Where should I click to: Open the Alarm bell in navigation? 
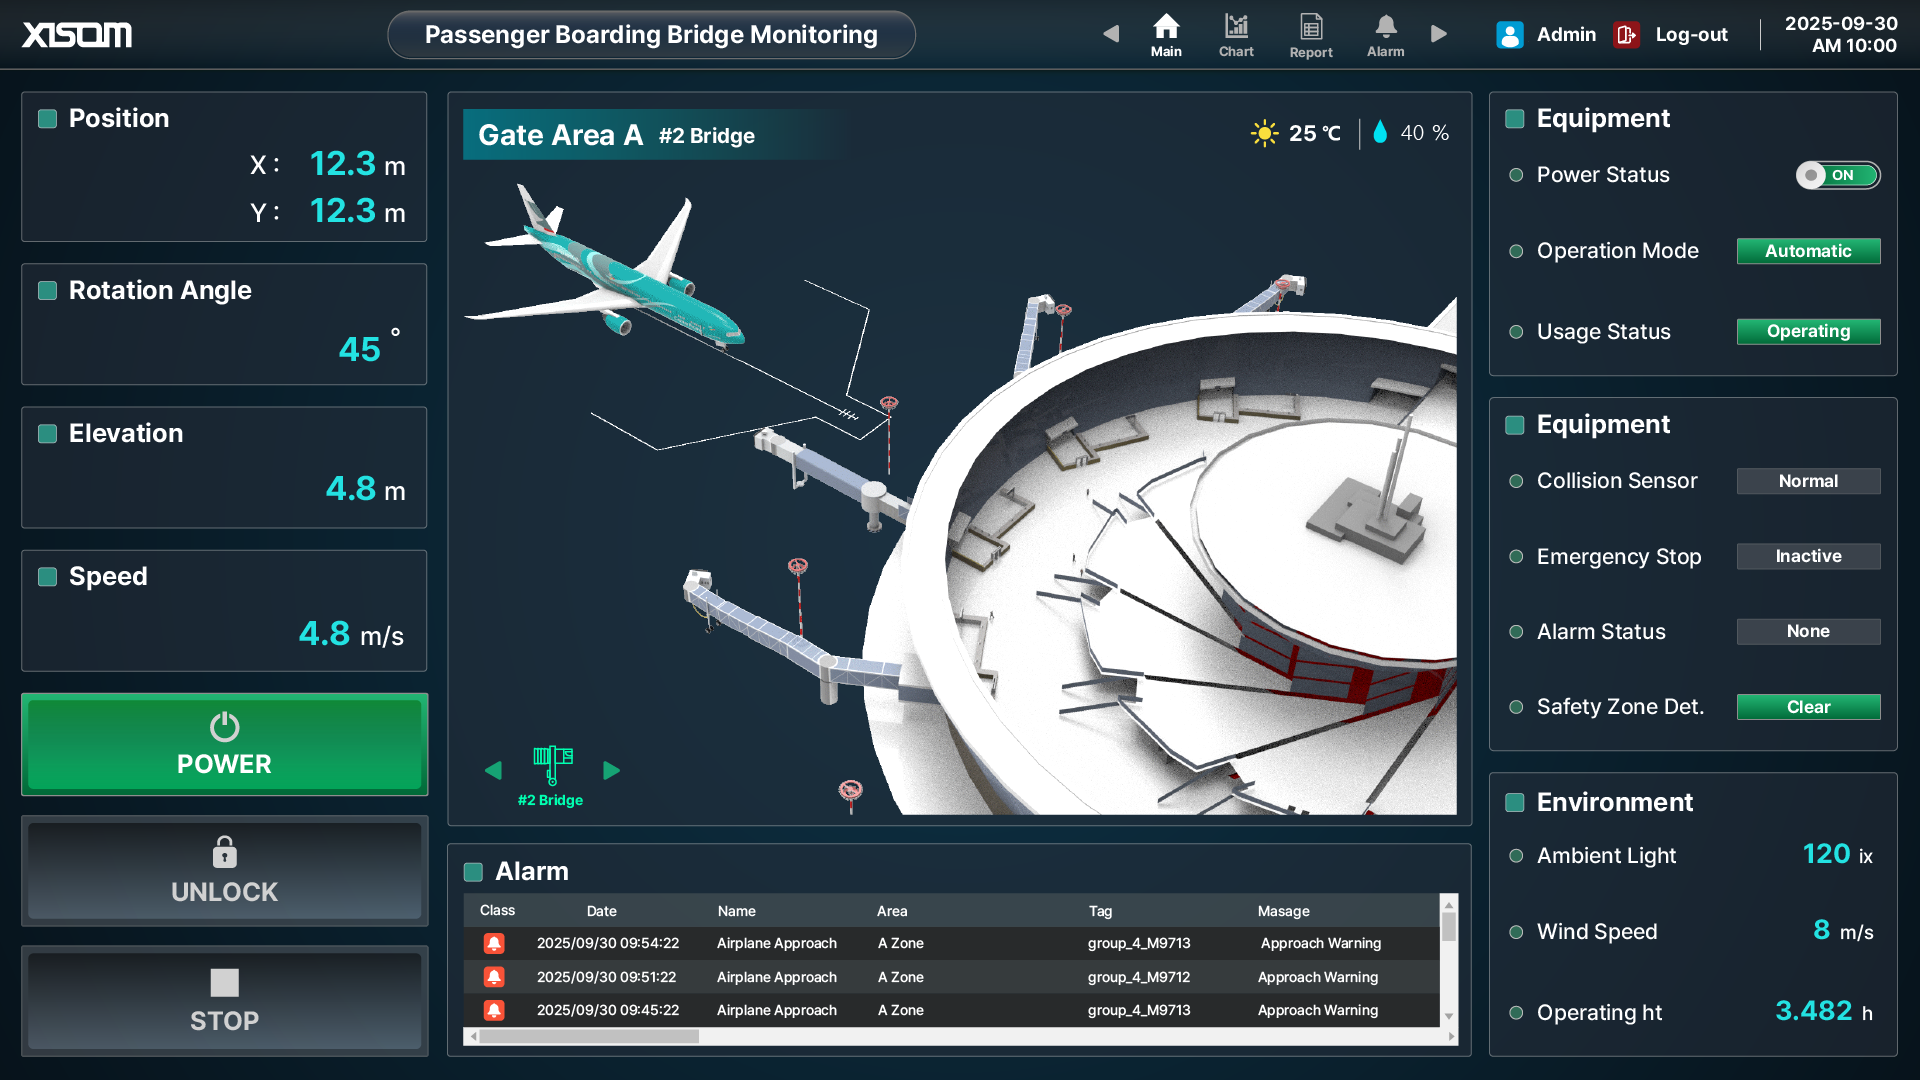1385,27
